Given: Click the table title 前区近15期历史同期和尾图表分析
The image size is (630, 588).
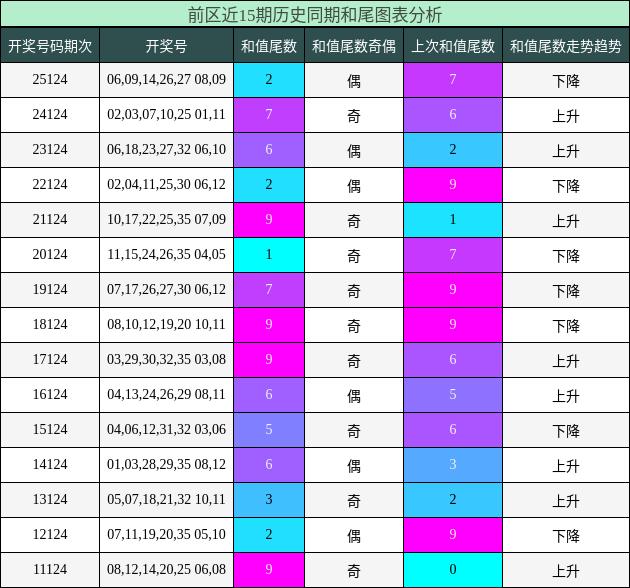Looking at the screenshot, I should point(315,15).
